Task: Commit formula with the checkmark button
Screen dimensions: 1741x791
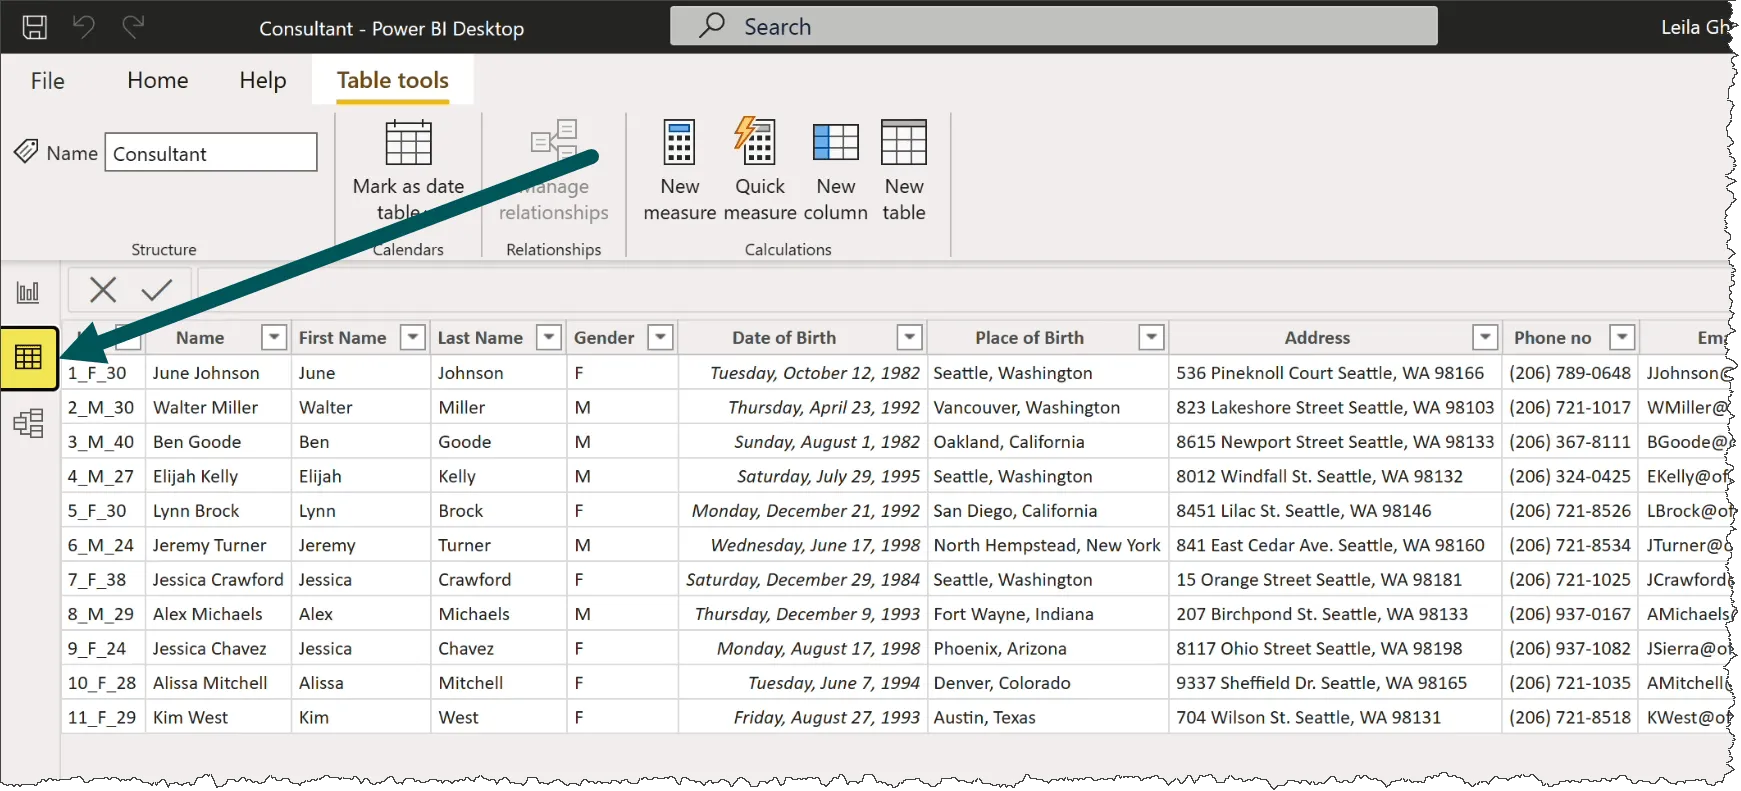Action: pyautogui.click(x=157, y=290)
